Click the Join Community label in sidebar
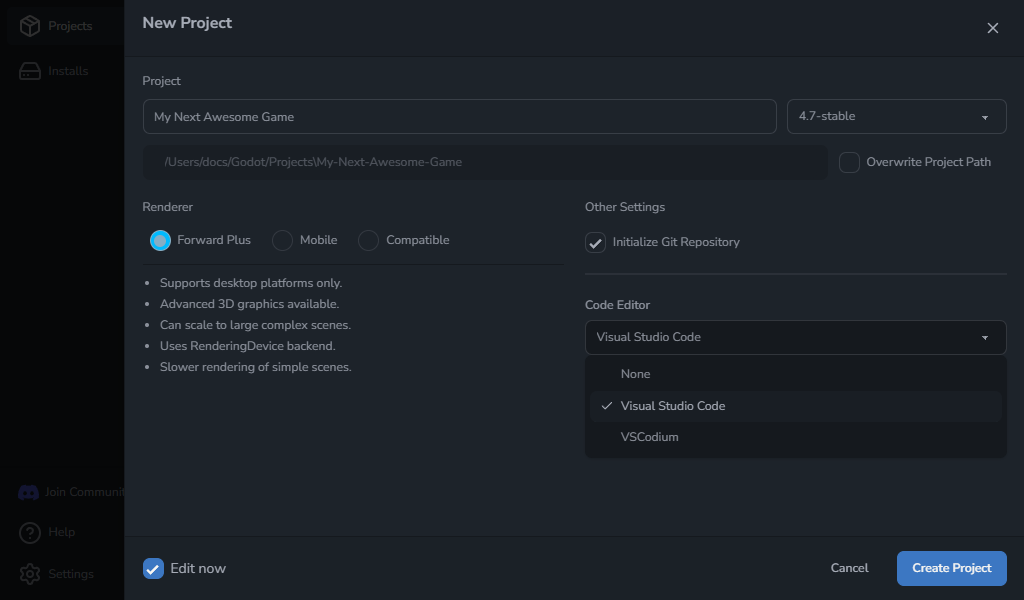 pos(84,492)
